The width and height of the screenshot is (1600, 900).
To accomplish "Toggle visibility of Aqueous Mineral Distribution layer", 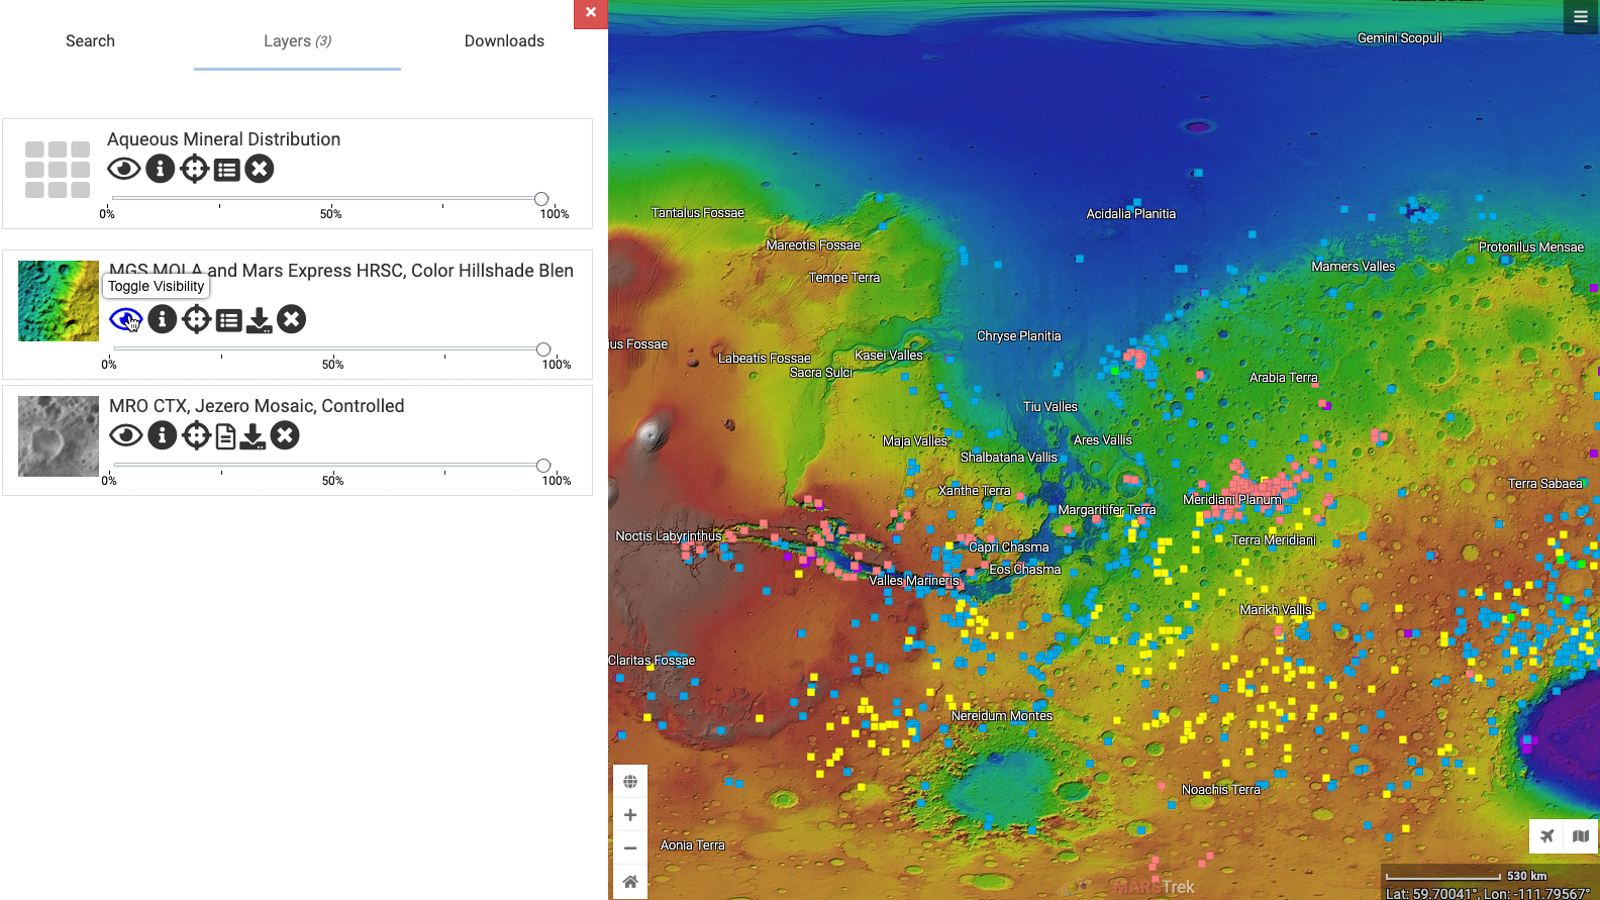I will (124, 169).
